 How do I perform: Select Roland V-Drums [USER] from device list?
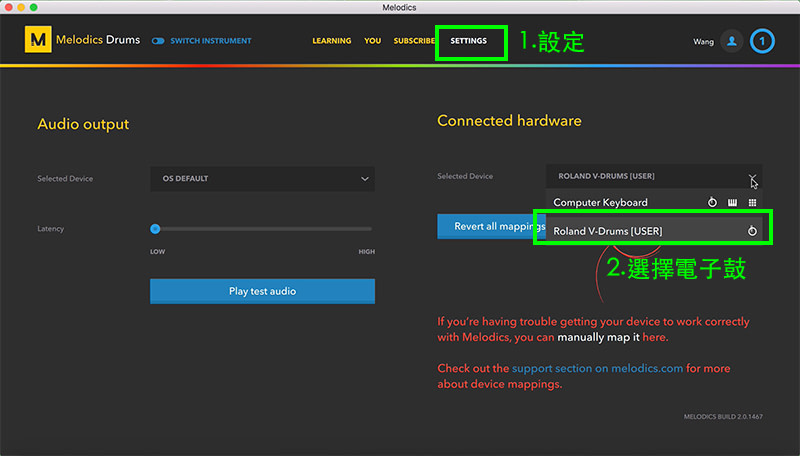coord(654,231)
